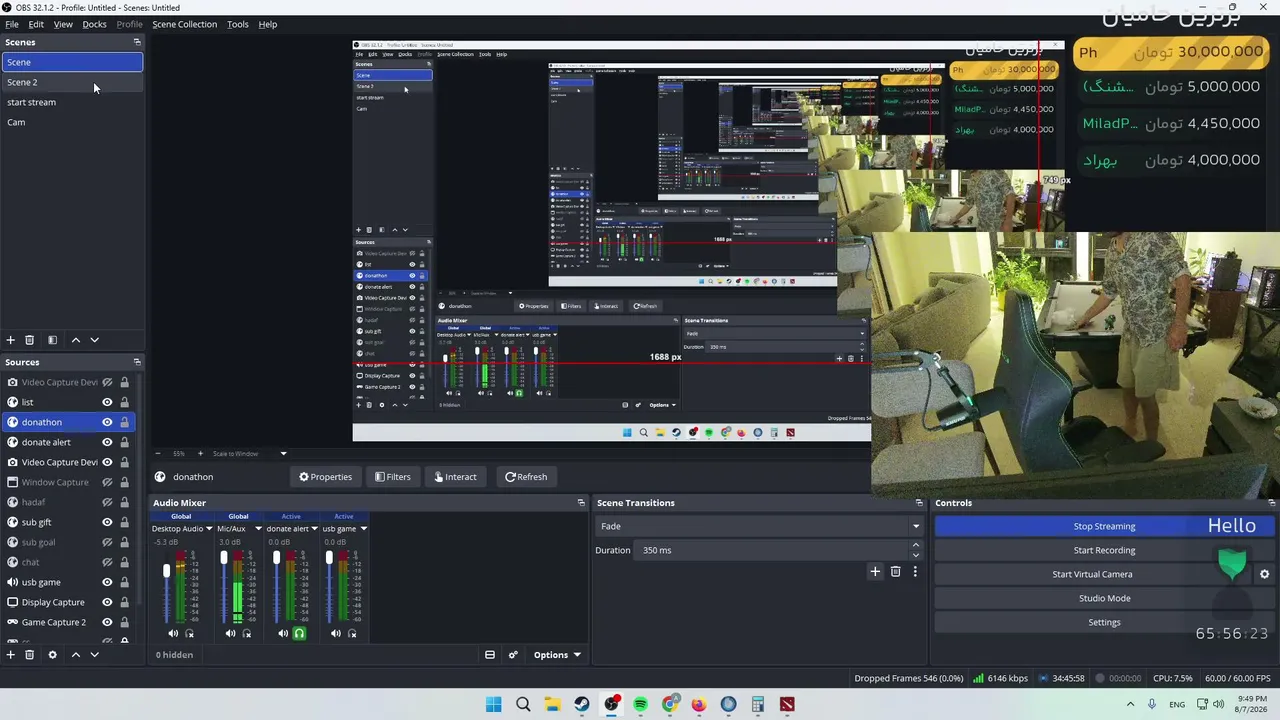
Task: Undock the Sources panel
Action: click(137, 362)
